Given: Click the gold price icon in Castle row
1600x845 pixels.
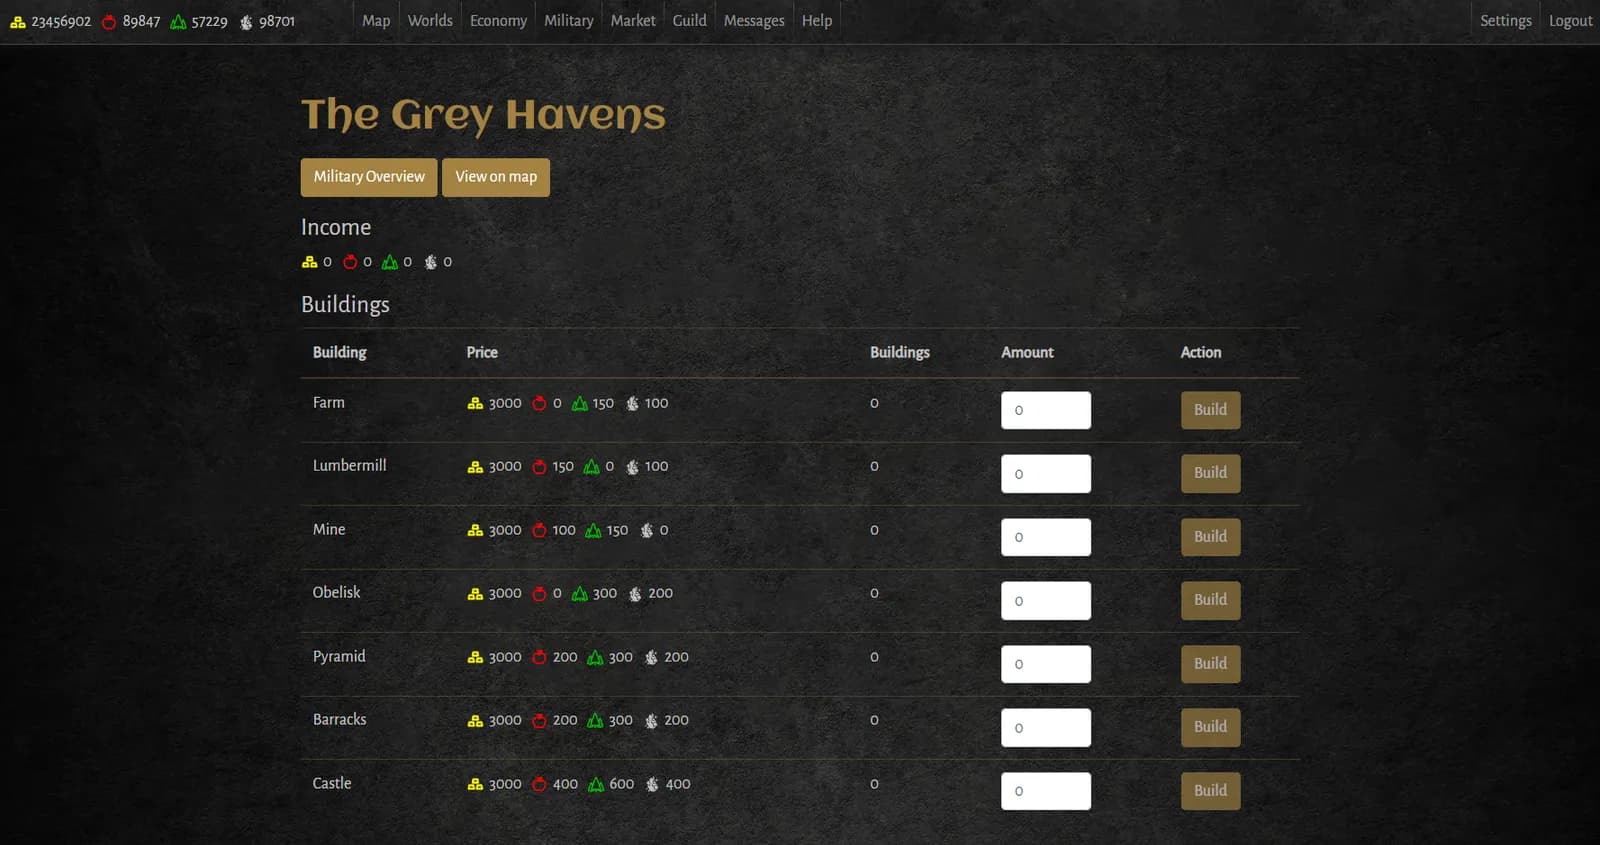Looking at the screenshot, I should coord(475,785).
